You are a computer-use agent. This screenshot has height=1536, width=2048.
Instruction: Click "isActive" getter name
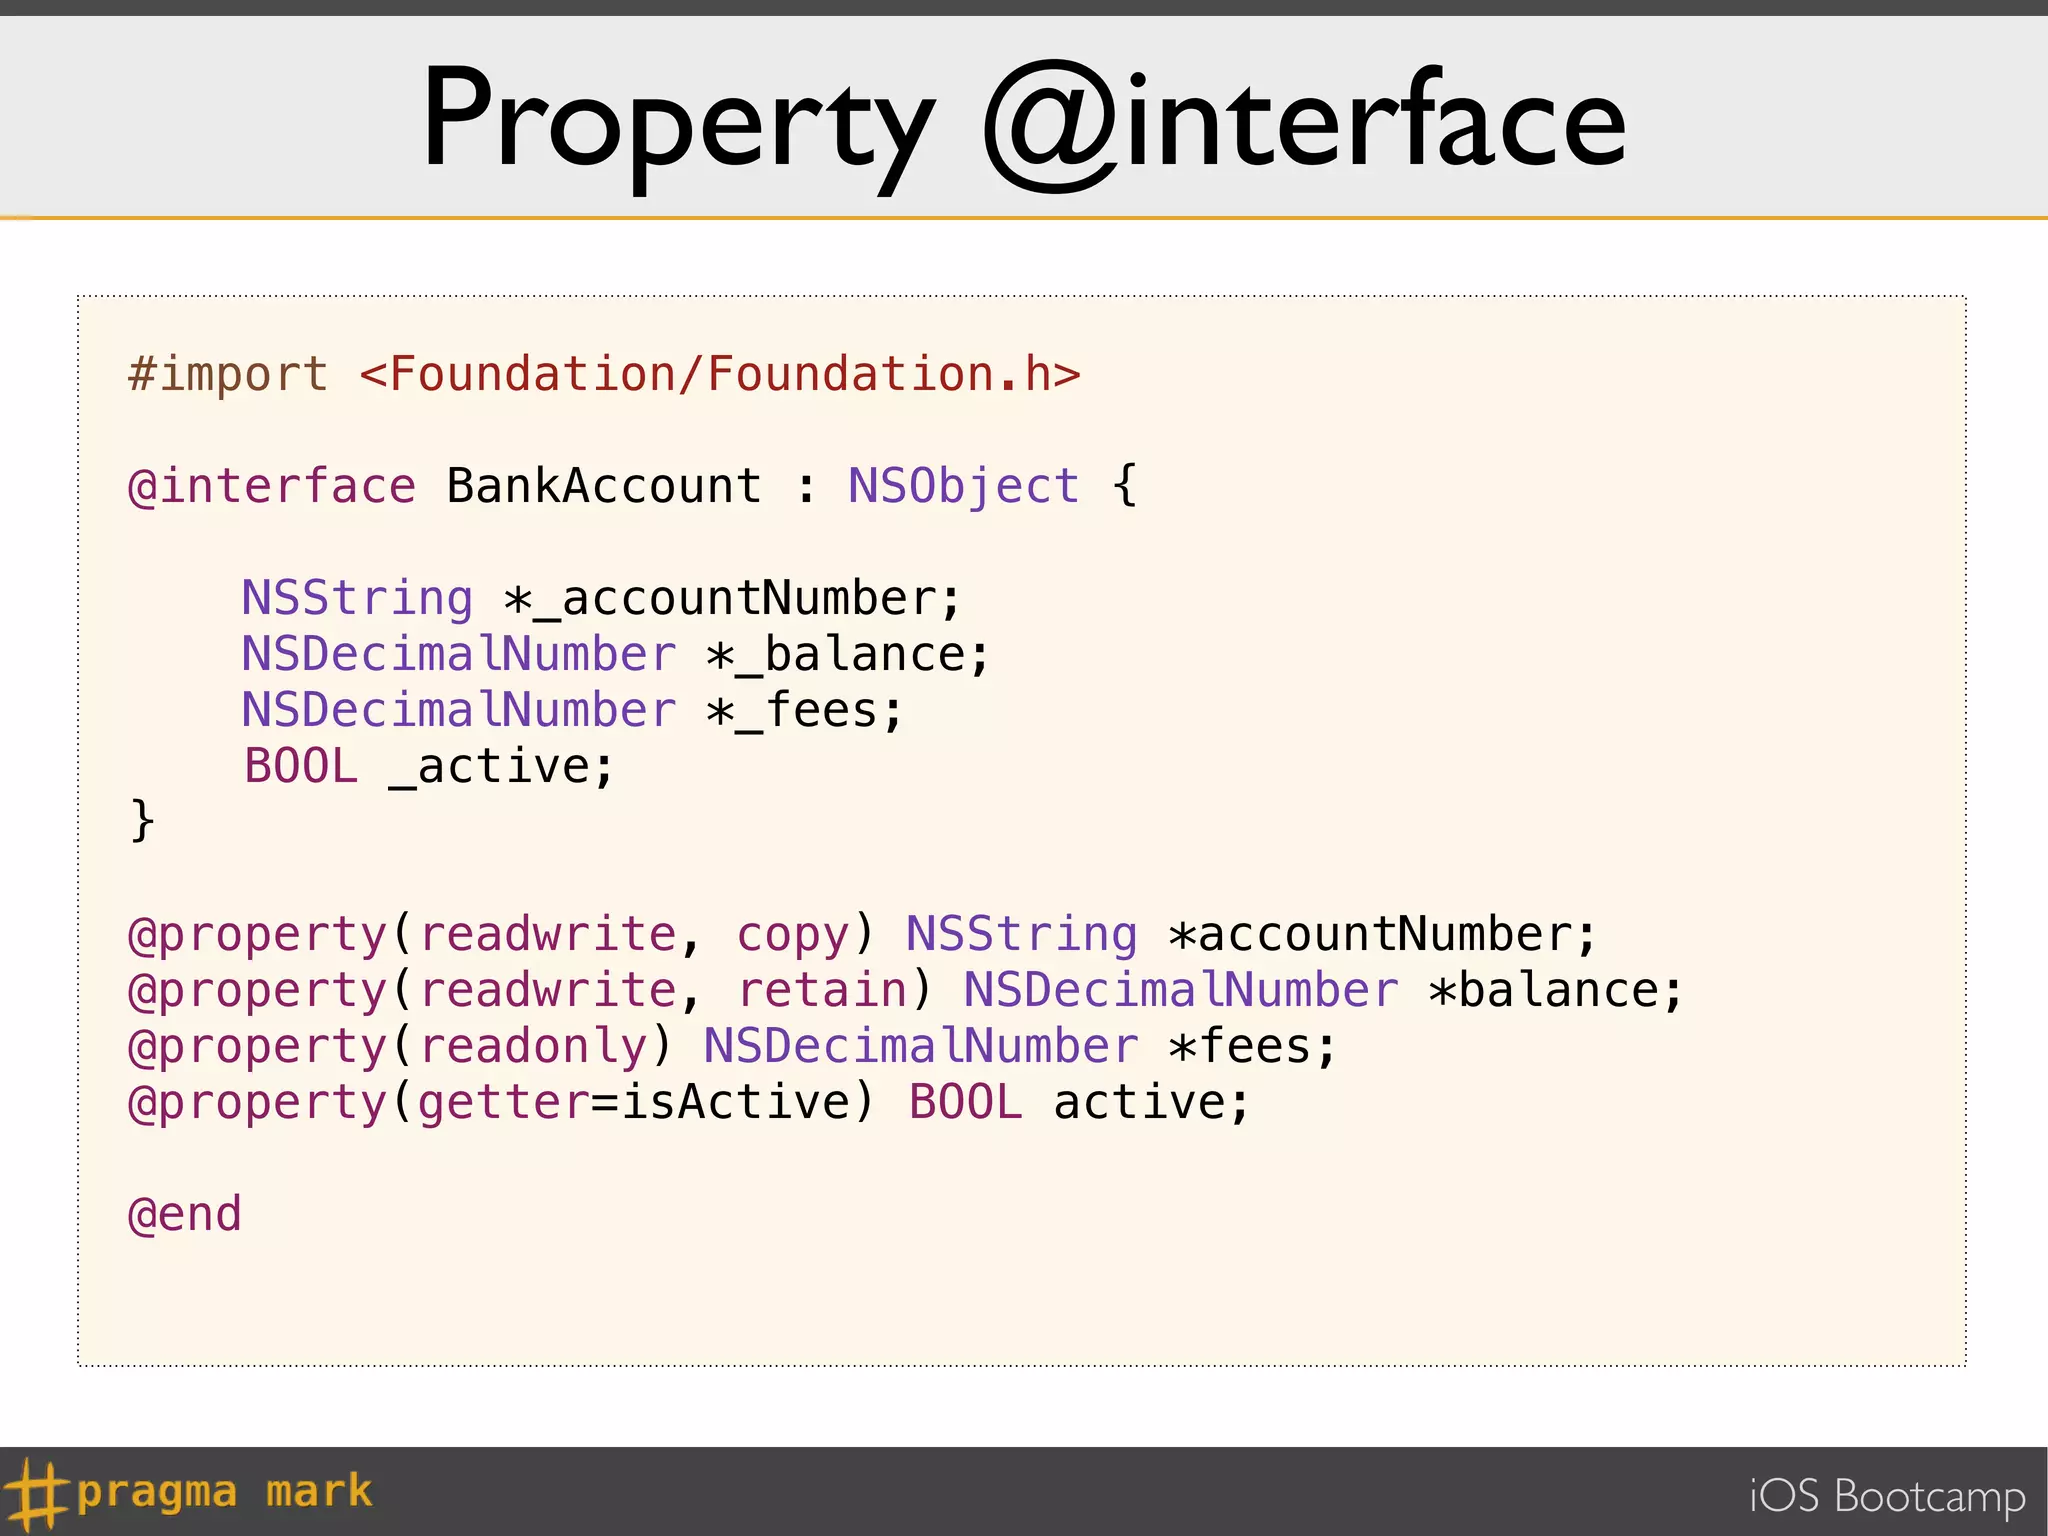[735, 1103]
